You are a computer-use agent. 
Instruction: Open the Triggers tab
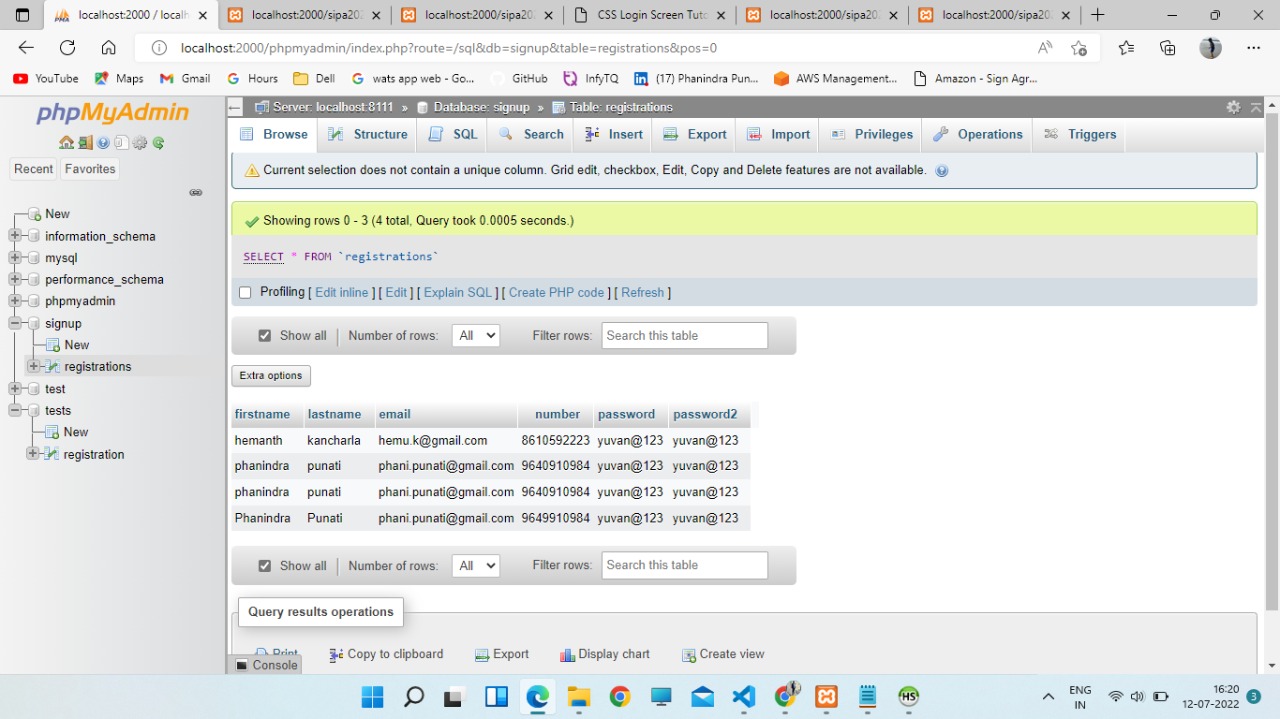1080,135
